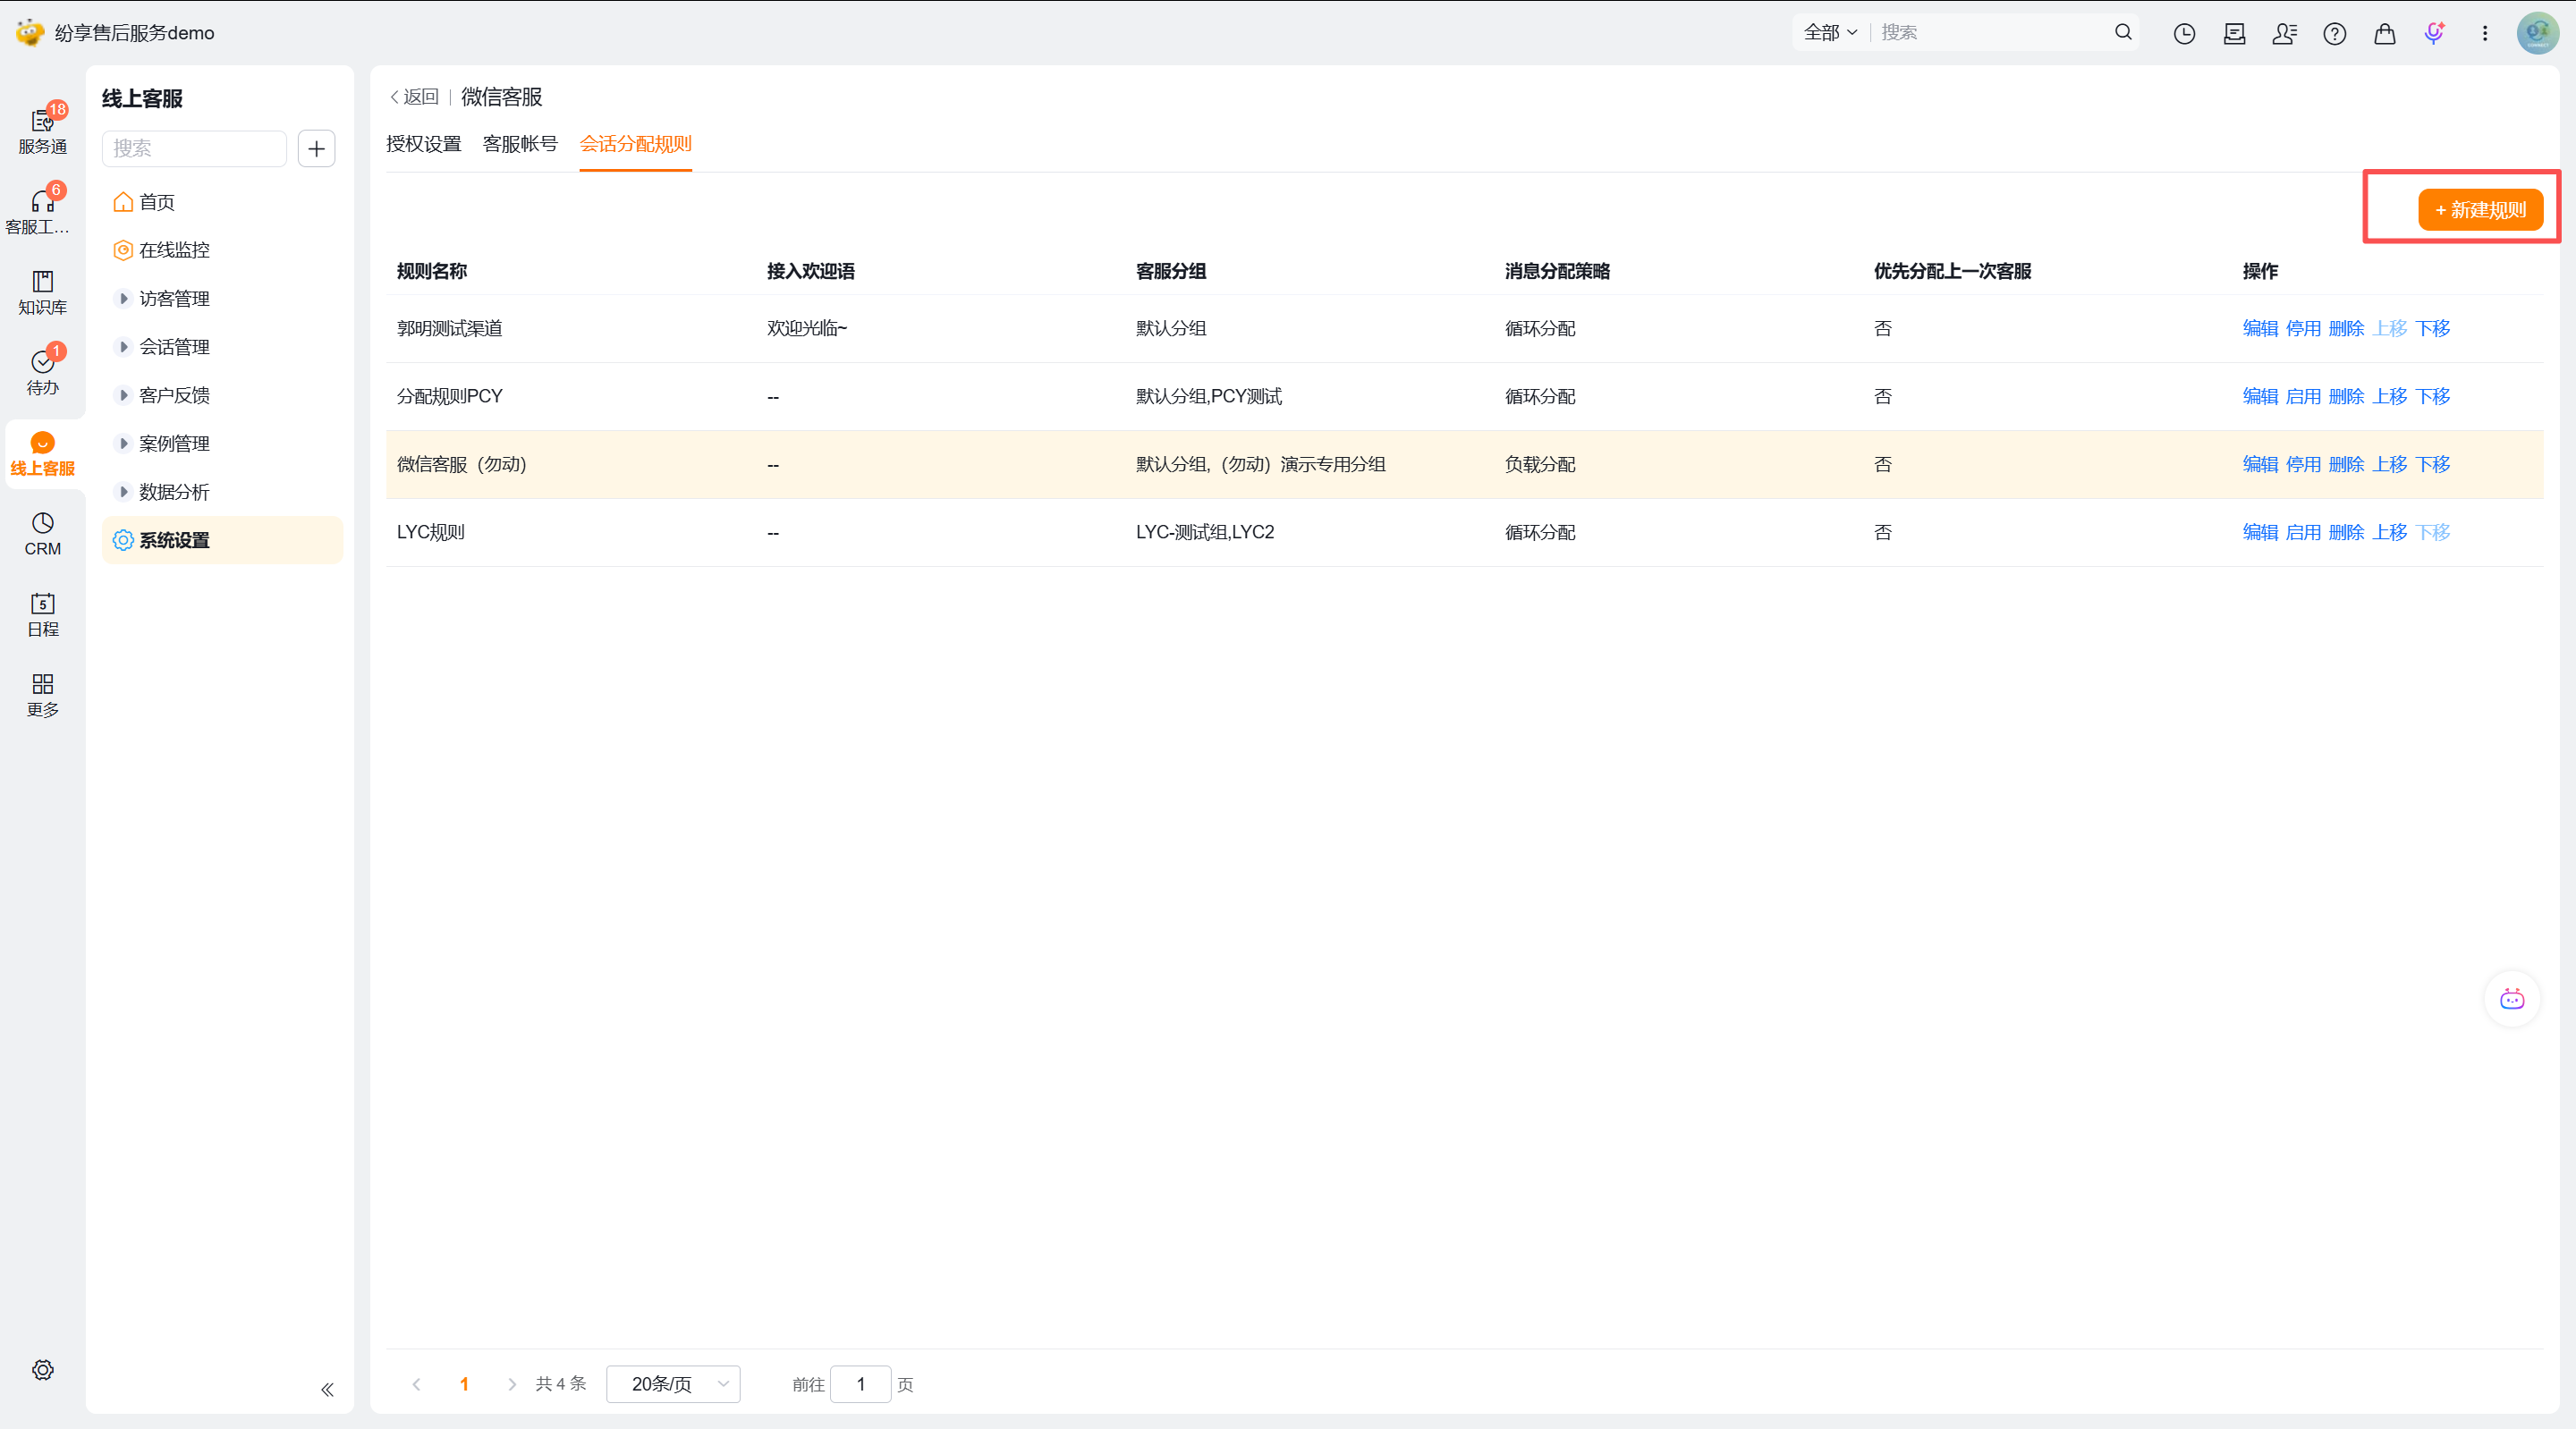Click 返回 to go back
The image size is (2576, 1429).
(414, 96)
